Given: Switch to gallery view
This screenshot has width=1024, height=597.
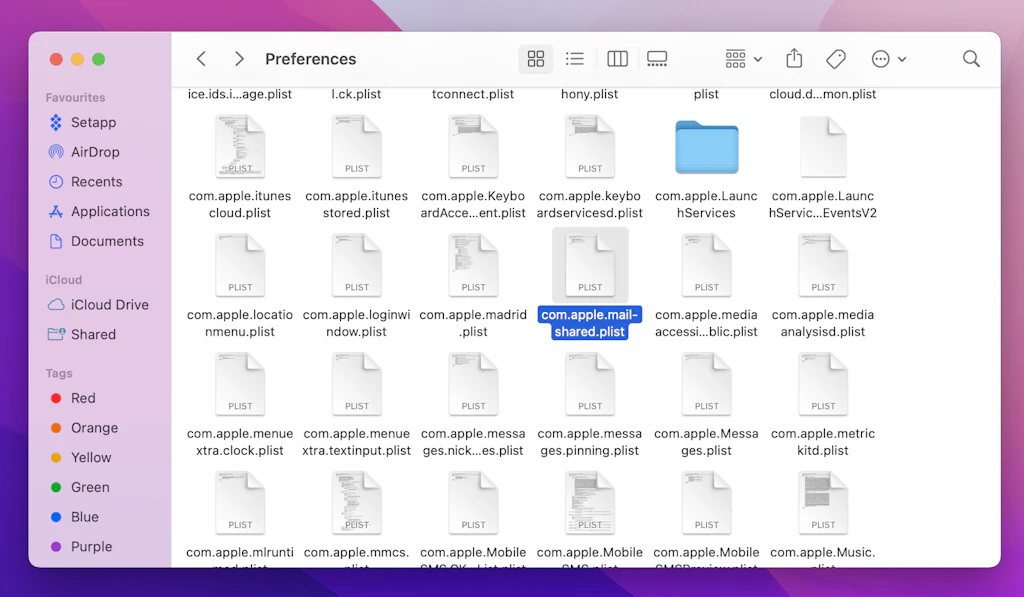Looking at the screenshot, I should point(657,59).
